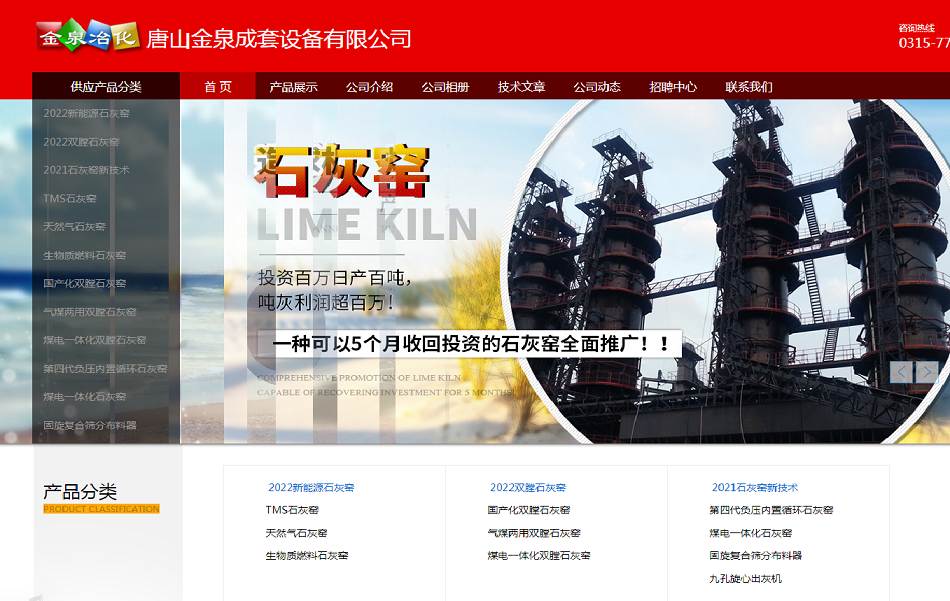950x601 pixels.
Task: Click the blue 2022新能源石灰窑 category heading link
Action: click(x=311, y=488)
